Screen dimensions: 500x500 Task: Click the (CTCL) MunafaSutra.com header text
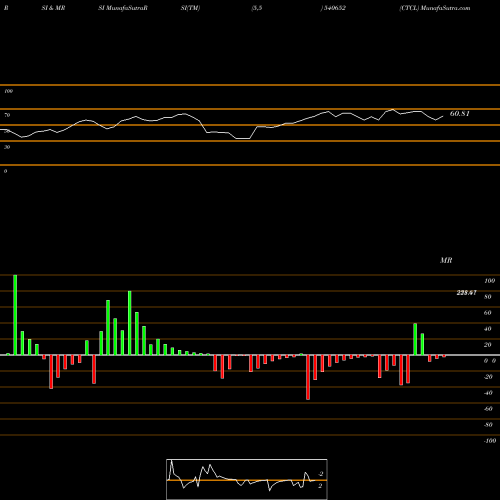click(435, 8)
